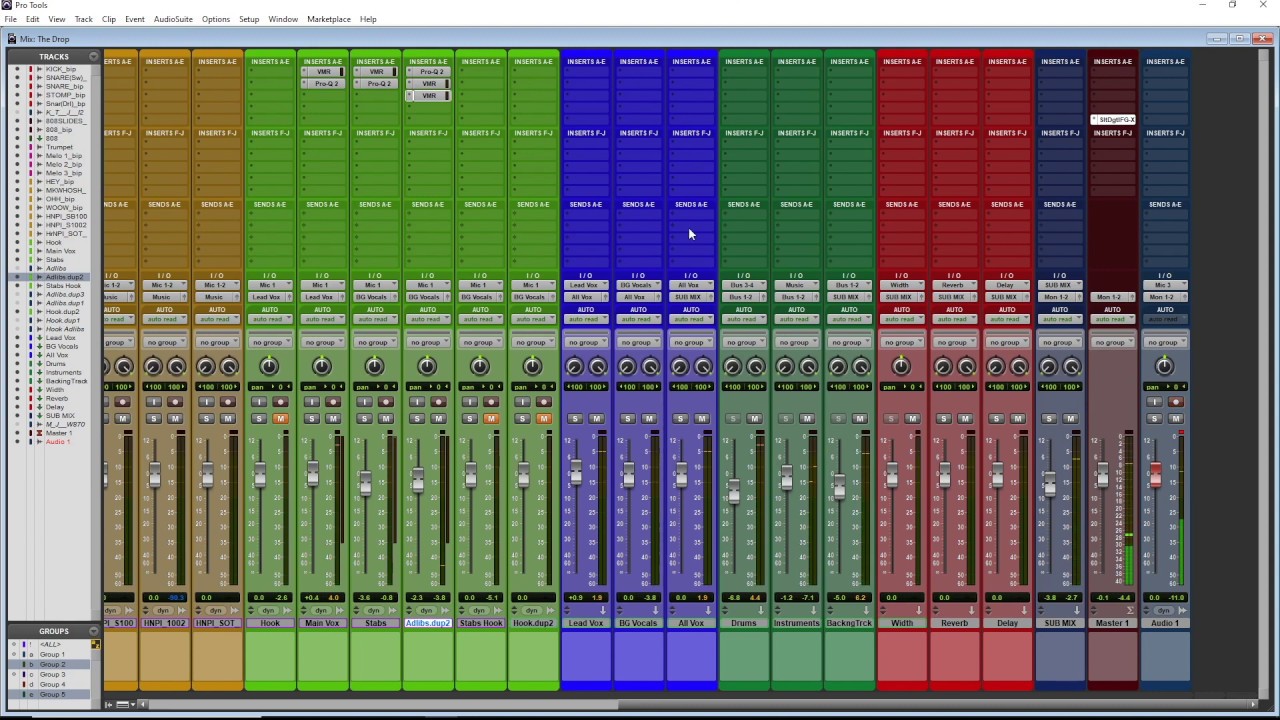Open Audio 1 group assignment selector
The image size is (1280, 720).
[1165, 342]
